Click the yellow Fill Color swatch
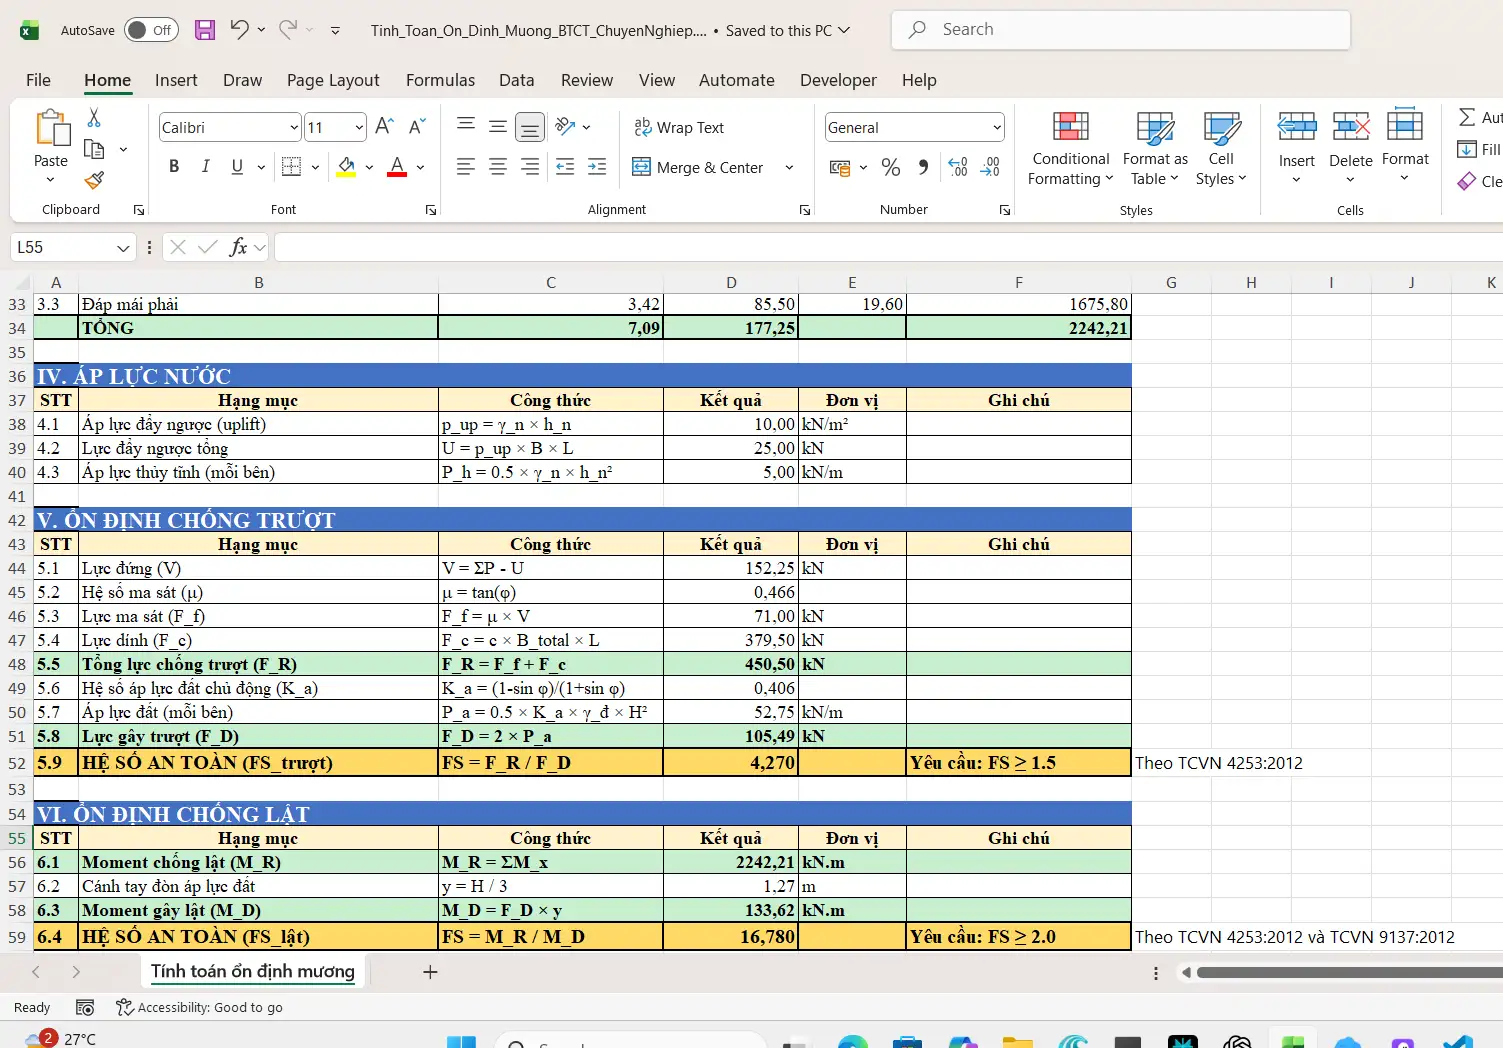The width and height of the screenshot is (1503, 1048). pyautogui.click(x=346, y=167)
